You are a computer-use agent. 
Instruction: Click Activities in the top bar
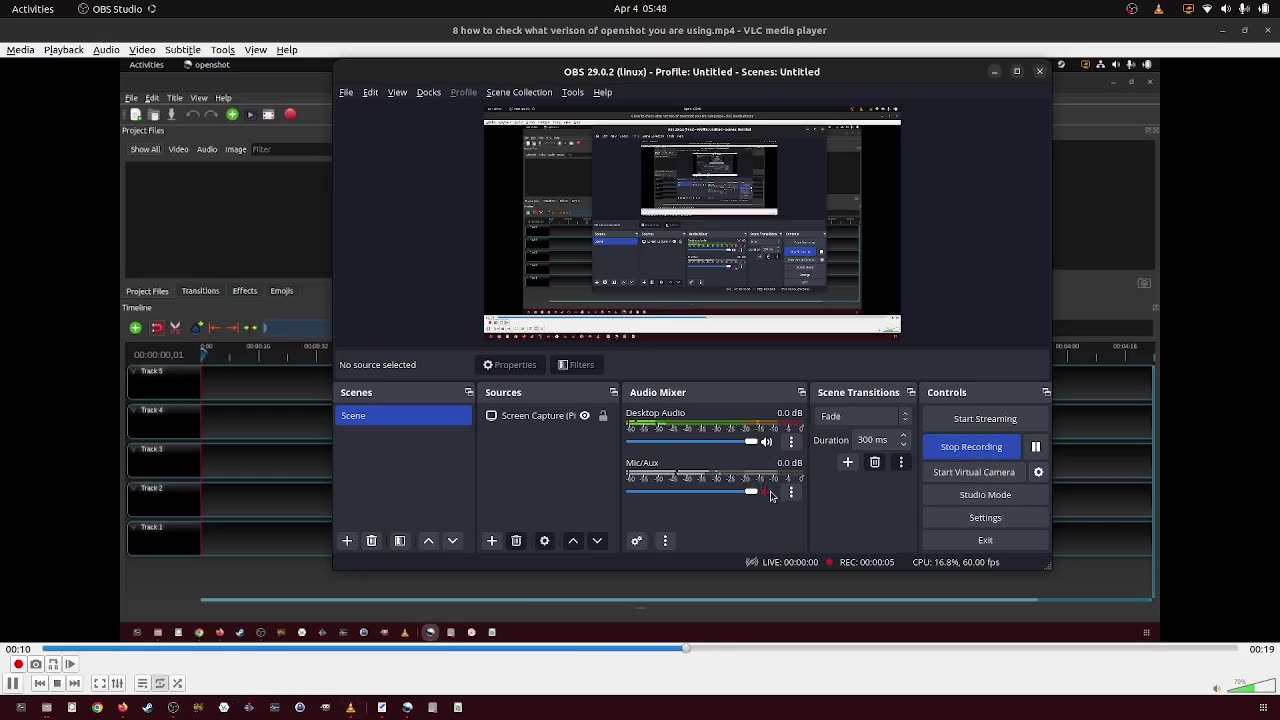click(33, 9)
